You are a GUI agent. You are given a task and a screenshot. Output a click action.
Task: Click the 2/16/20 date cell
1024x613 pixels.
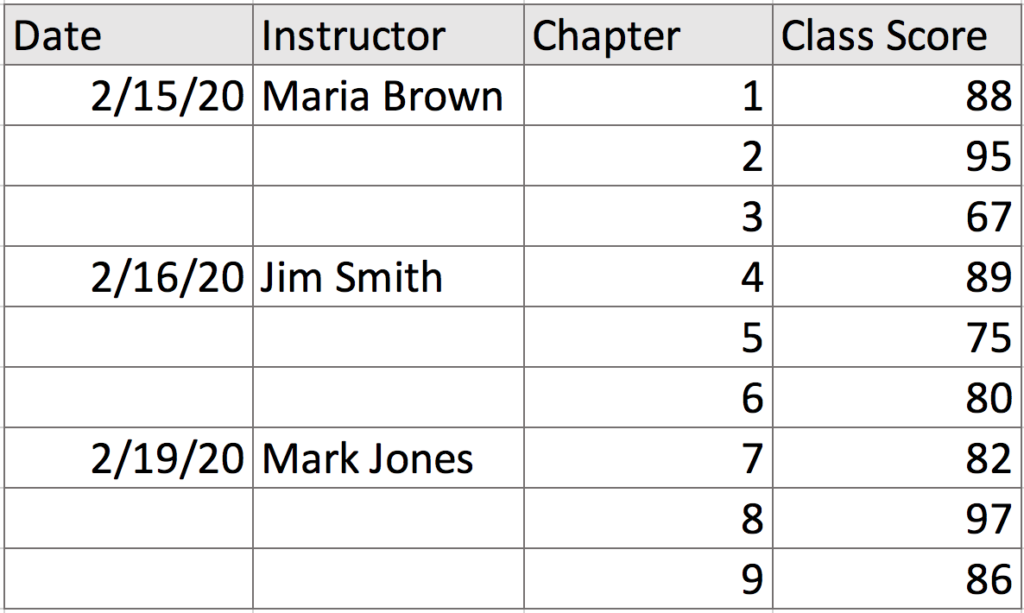pyautogui.click(x=128, y=277)
